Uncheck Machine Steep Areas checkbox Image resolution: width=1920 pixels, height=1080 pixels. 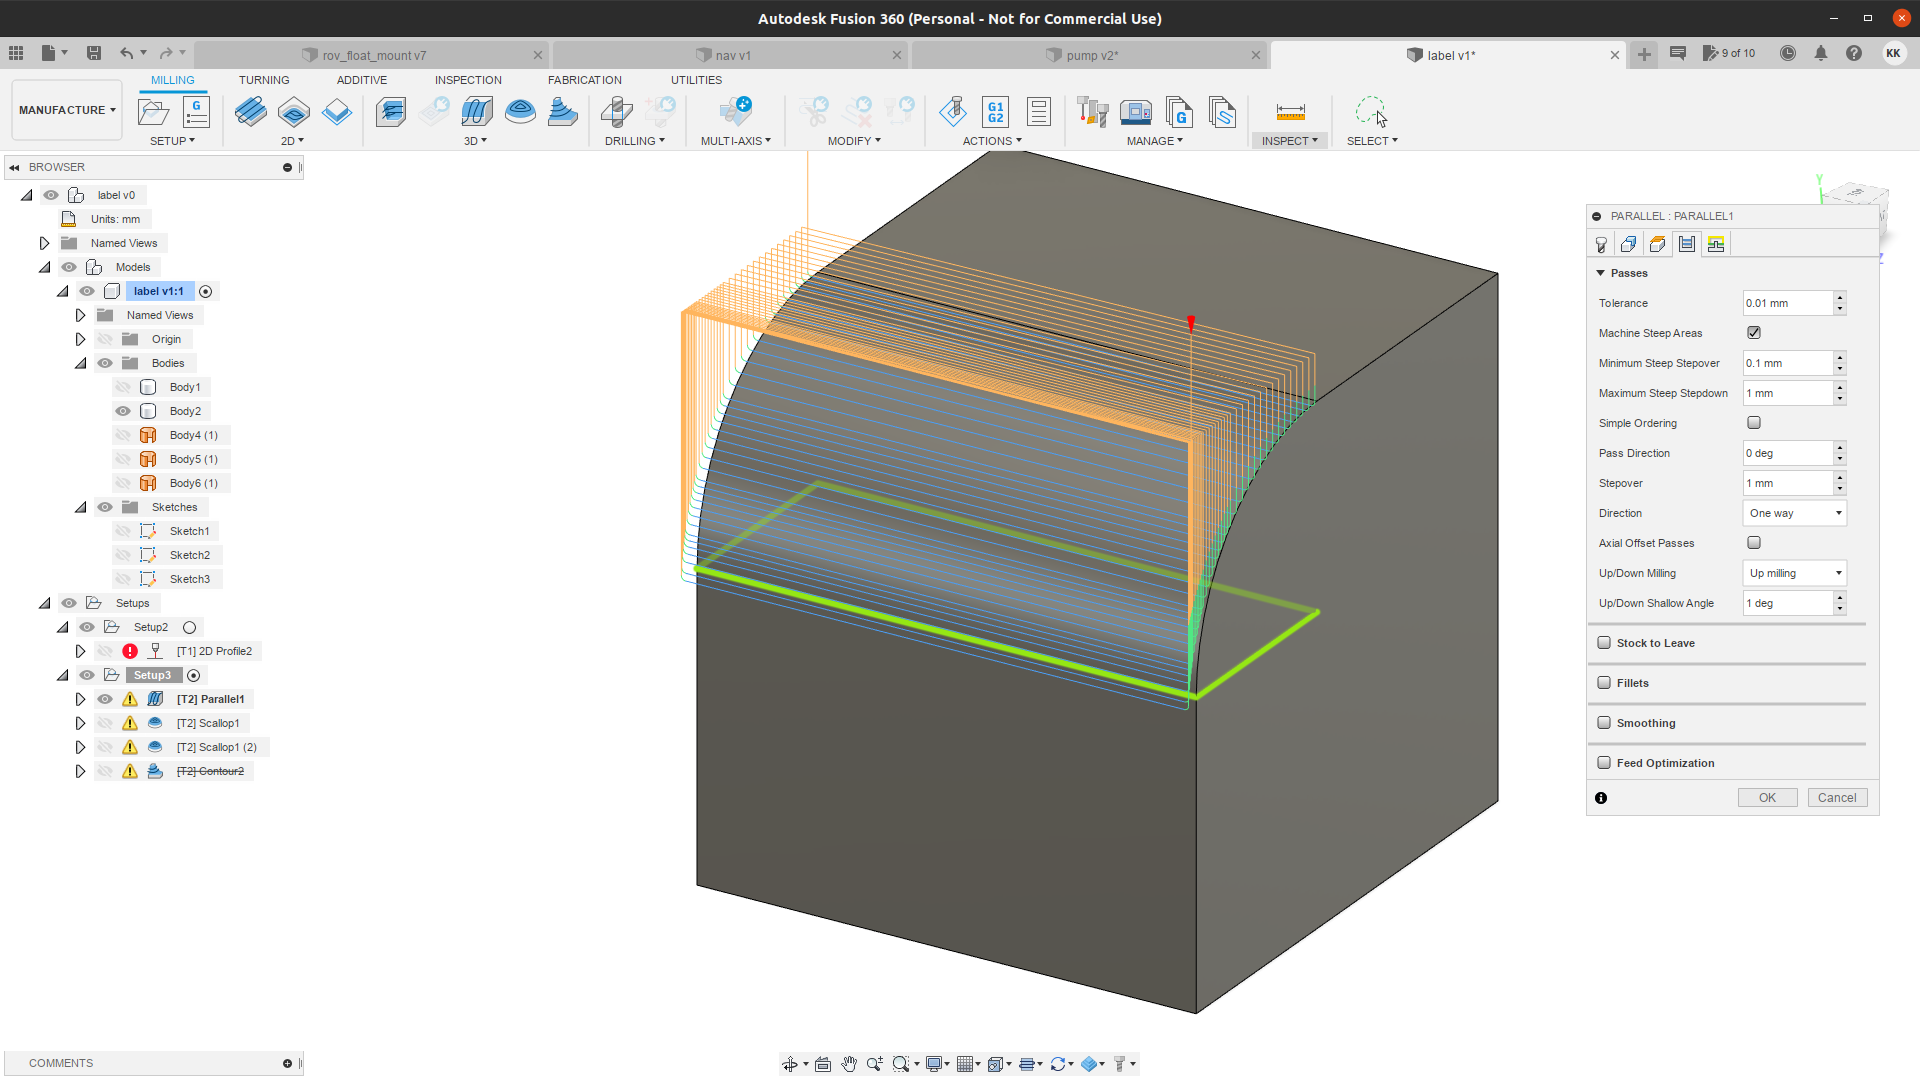click(1754, 333)
